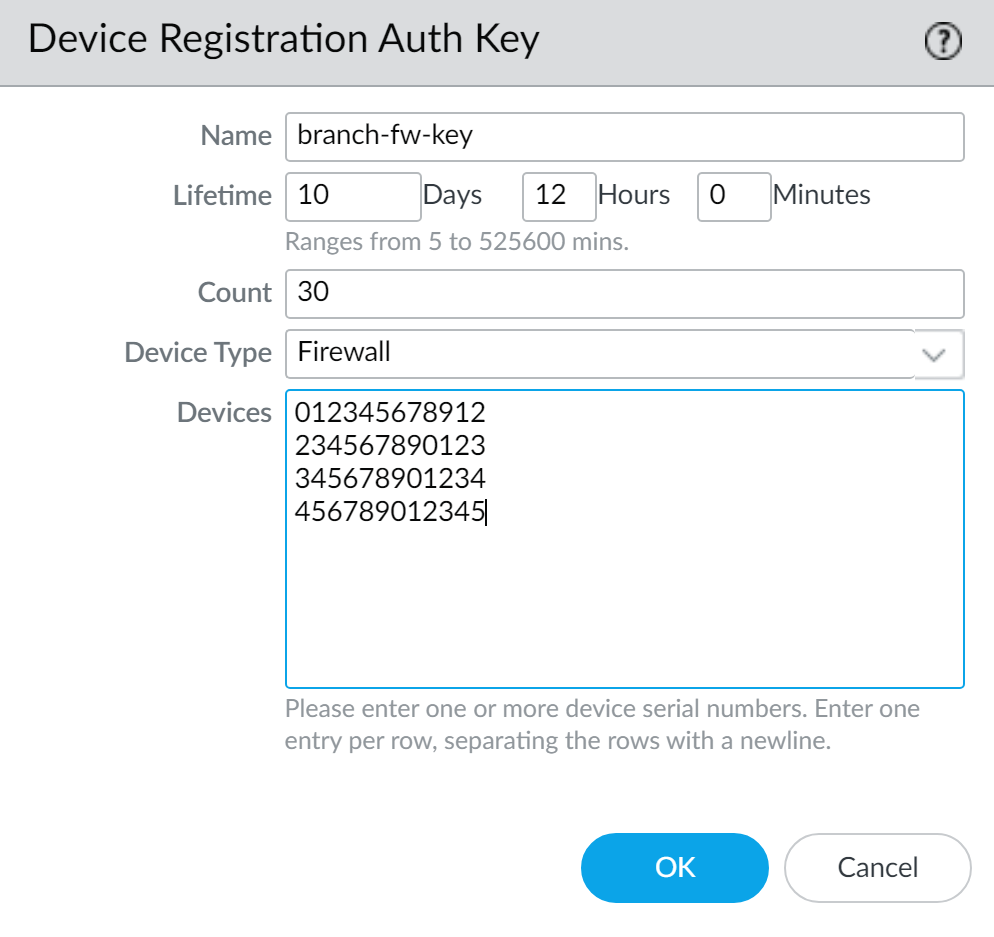Select the Lifetime Hours input box
994x937 pixels.
(x=559, y=196)
